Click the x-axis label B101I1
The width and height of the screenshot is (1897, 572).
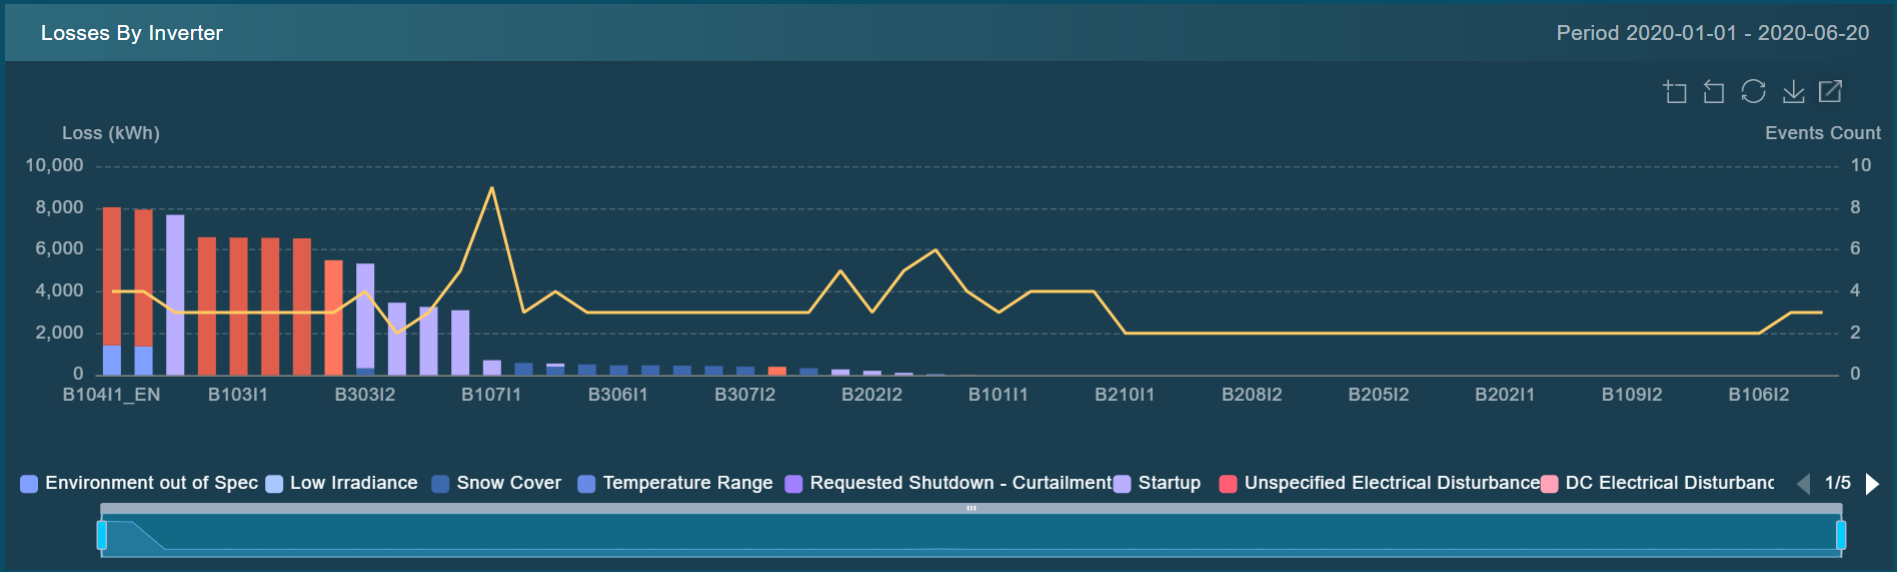(x=998, y=395)
